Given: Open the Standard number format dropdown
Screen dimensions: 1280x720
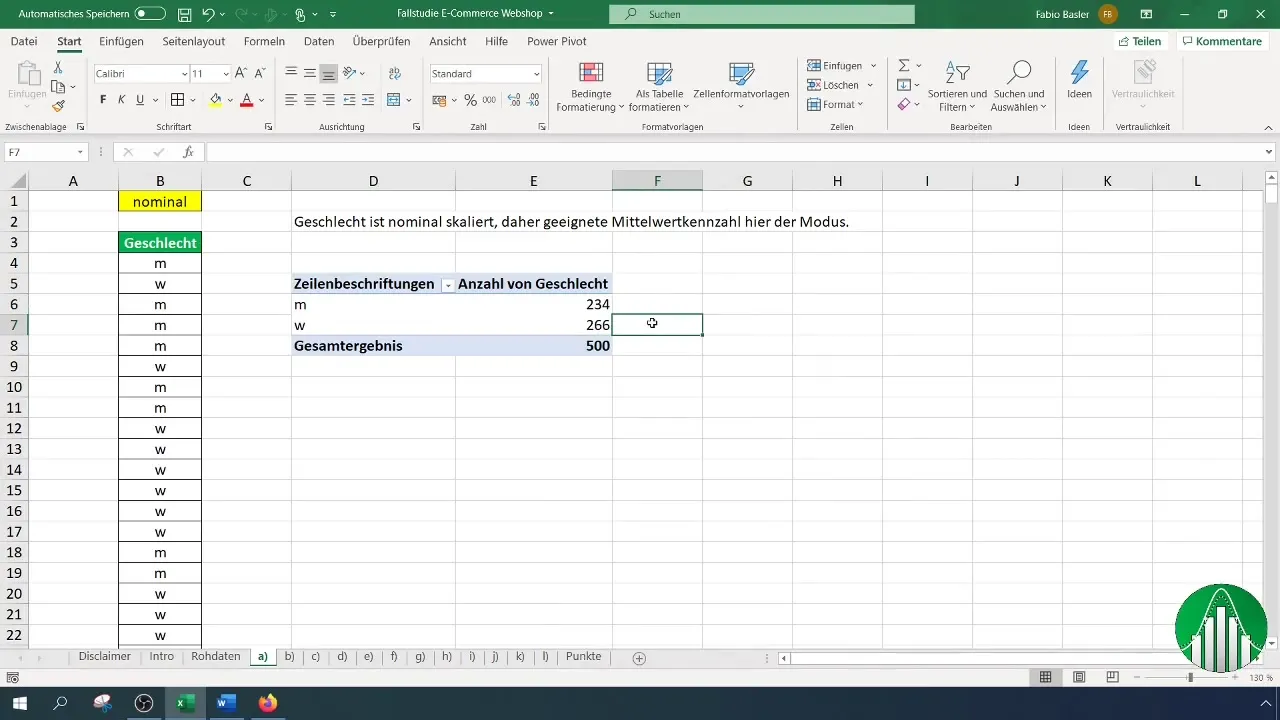Looking at the screenshot, I should (x=536, y=74).
